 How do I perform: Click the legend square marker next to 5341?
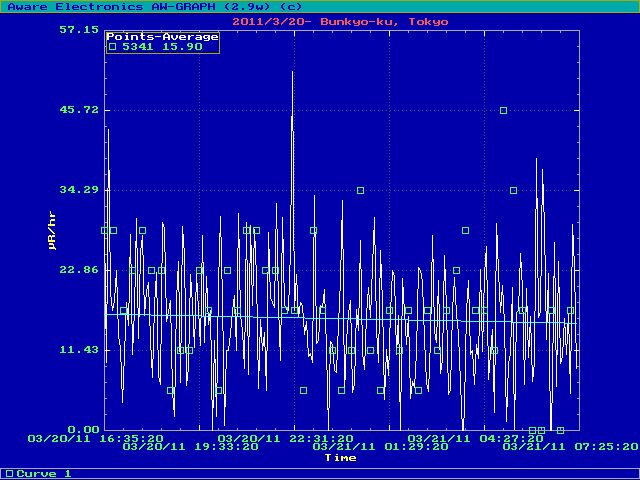click(113, 46)
